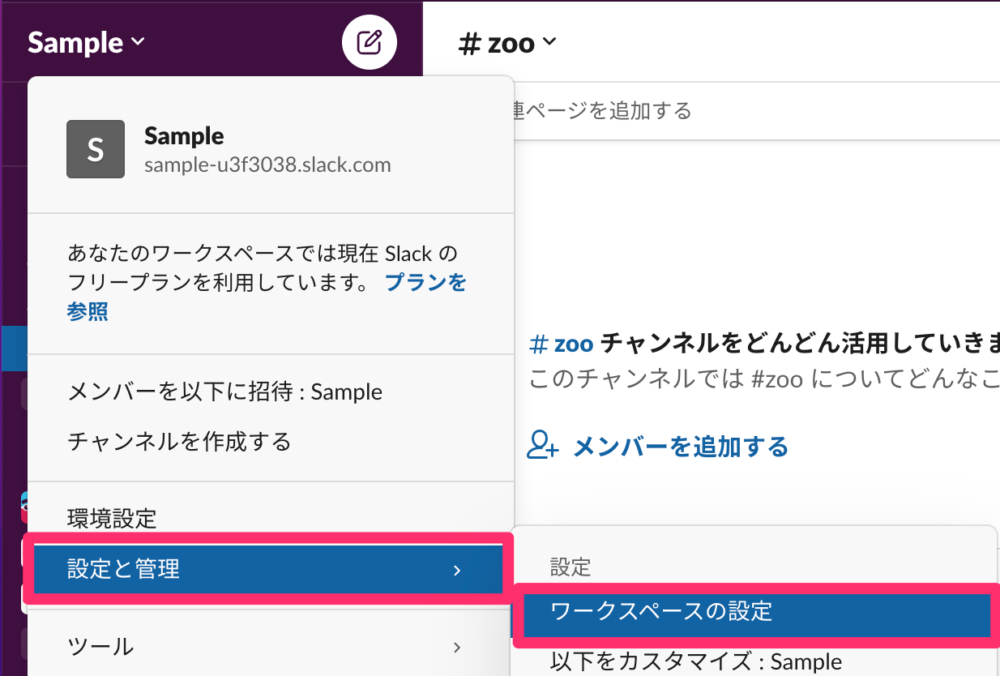Select 設定 at the top of the submenu
This screenshot has width=1000, height=676.
click(569, 566)
